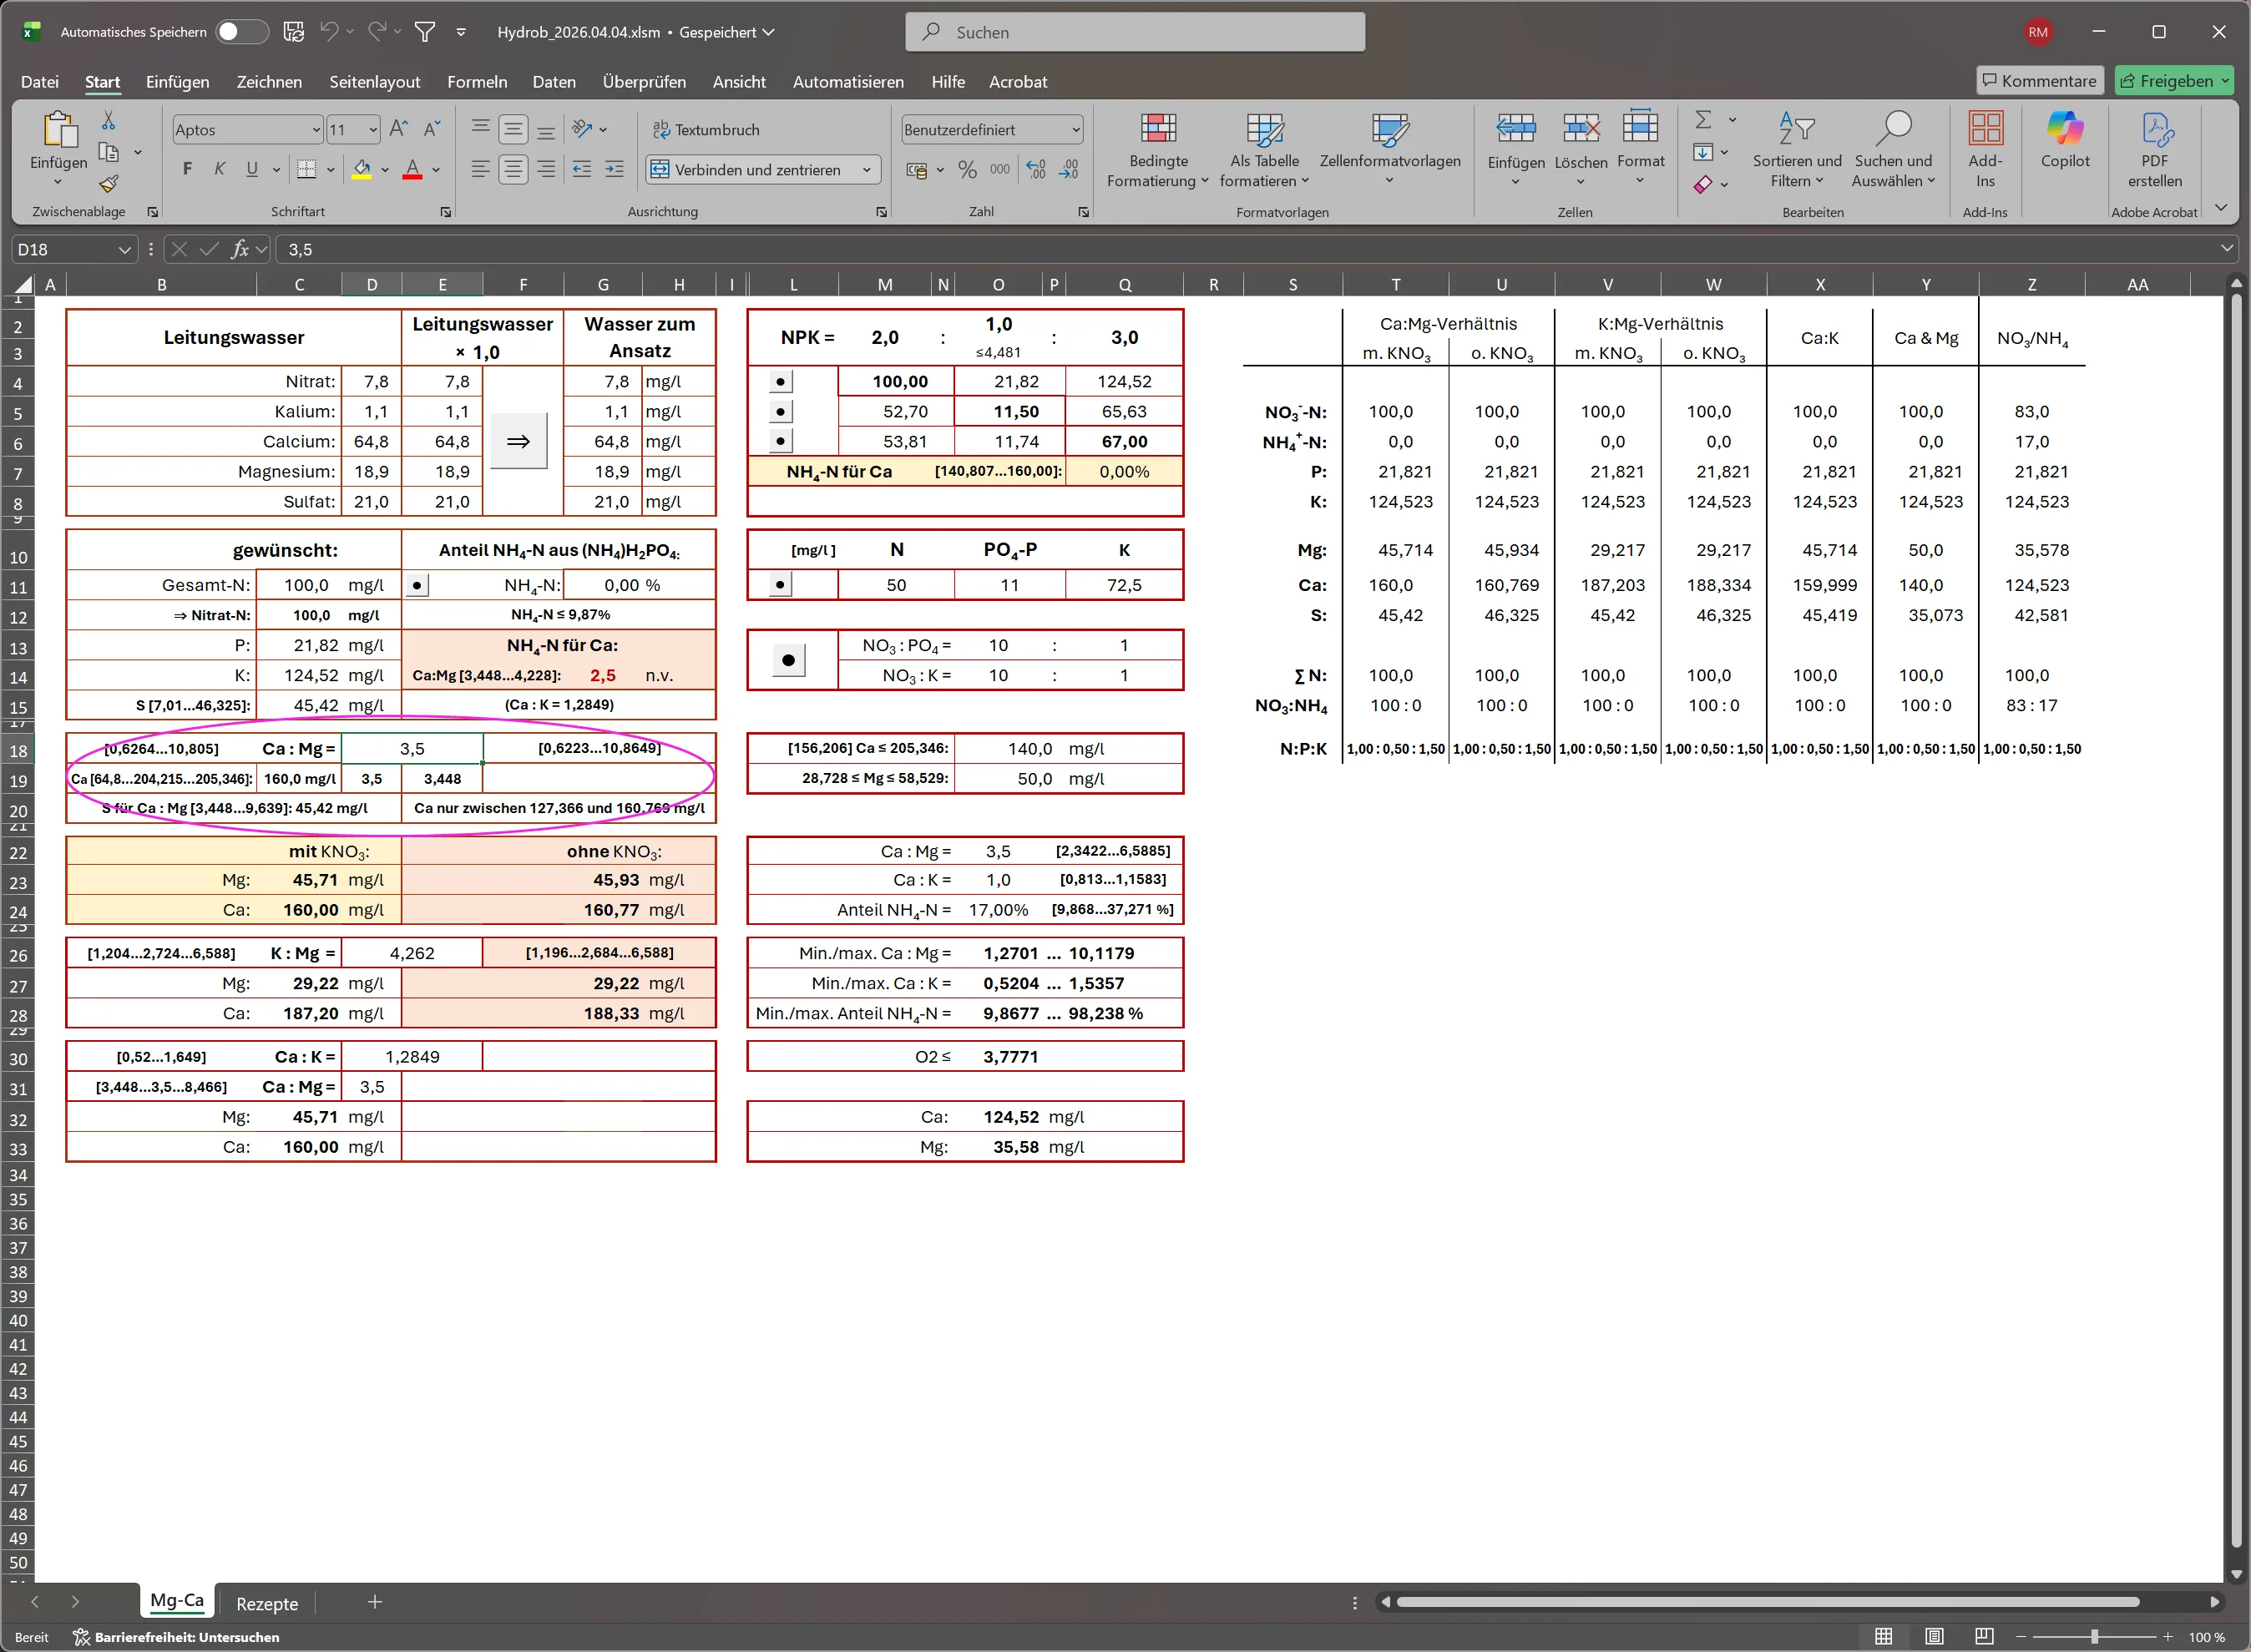Open the Formeln ribbon tab
2251x1652 pixels.
click(477, 82)
